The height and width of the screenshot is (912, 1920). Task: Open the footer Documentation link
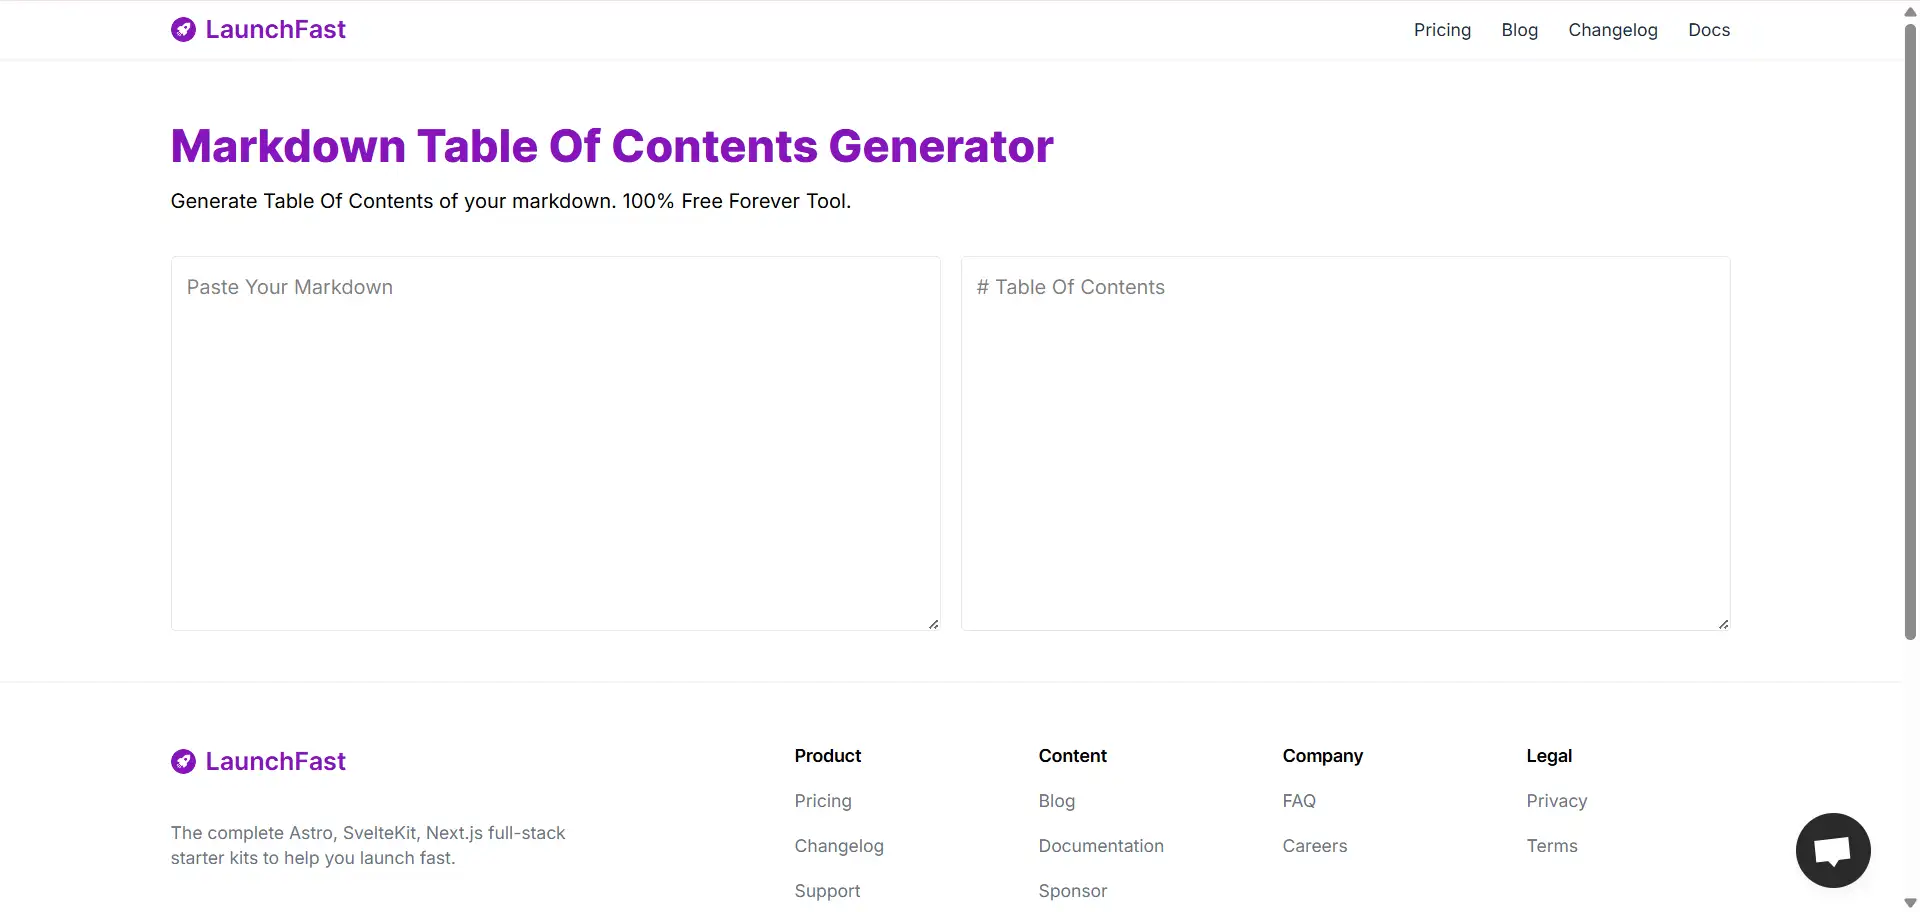tap(1101, 846)
